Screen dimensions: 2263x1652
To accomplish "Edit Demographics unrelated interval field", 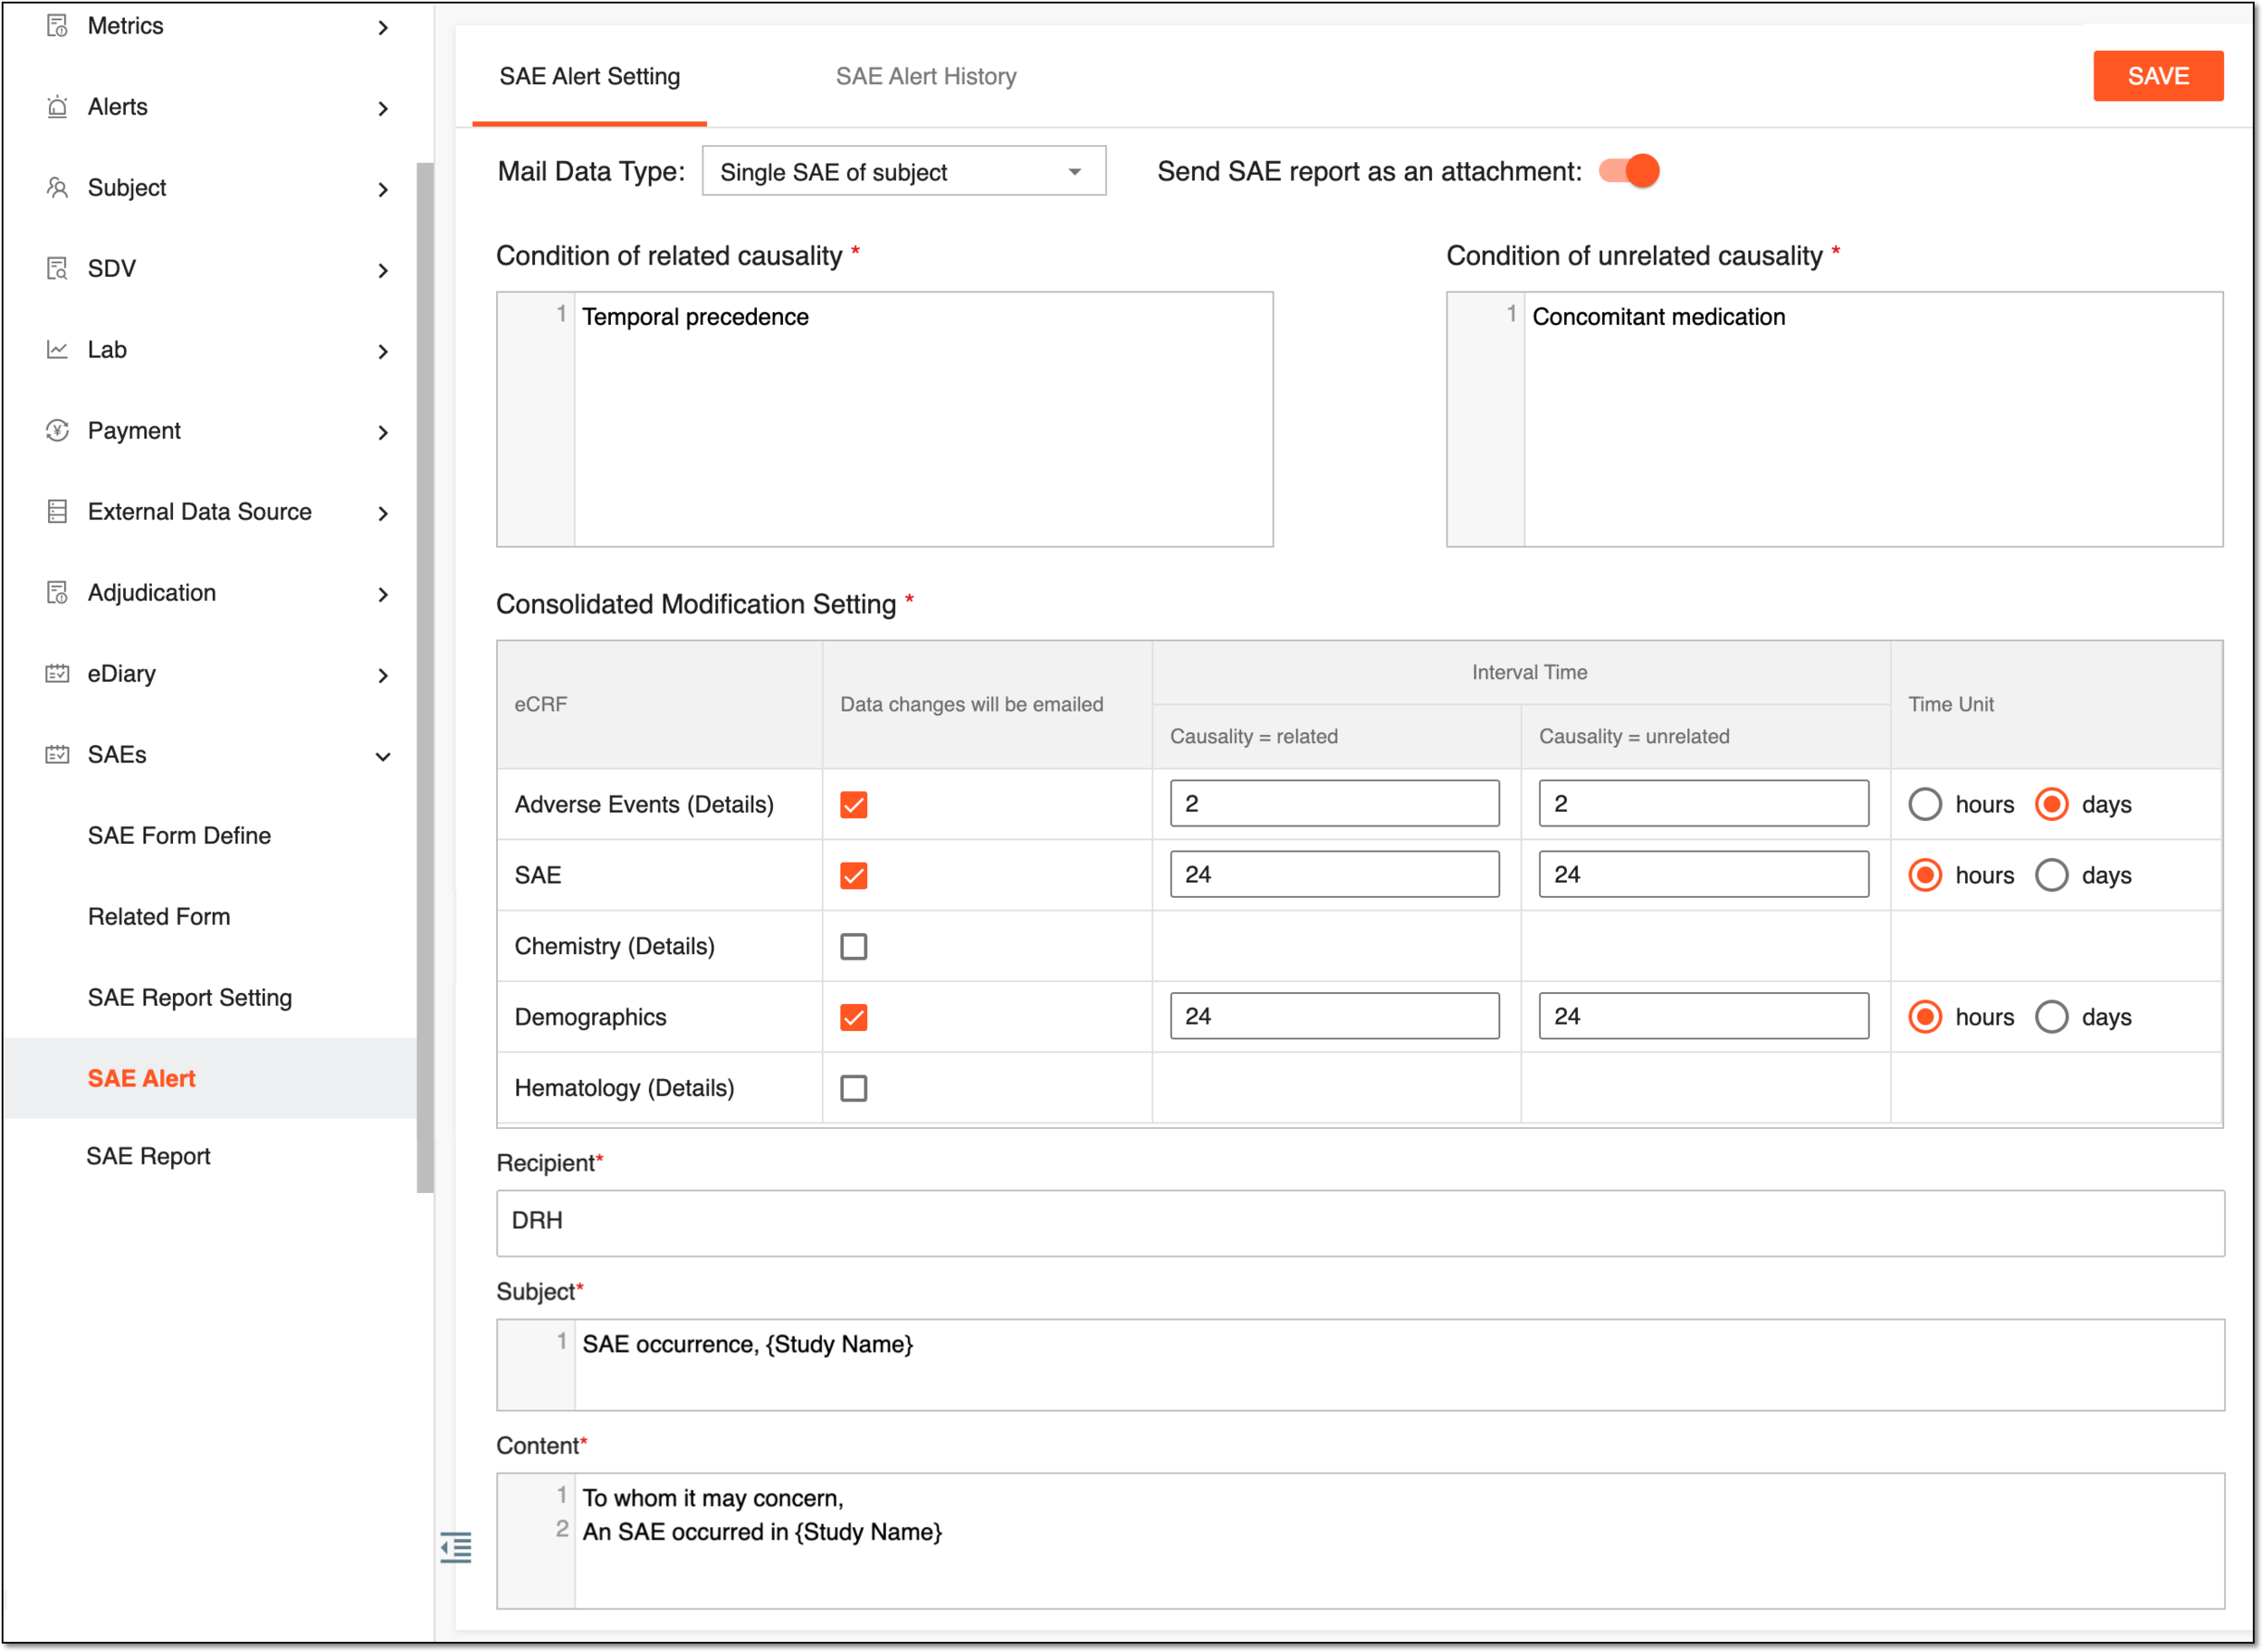I will point(1704,1017).
